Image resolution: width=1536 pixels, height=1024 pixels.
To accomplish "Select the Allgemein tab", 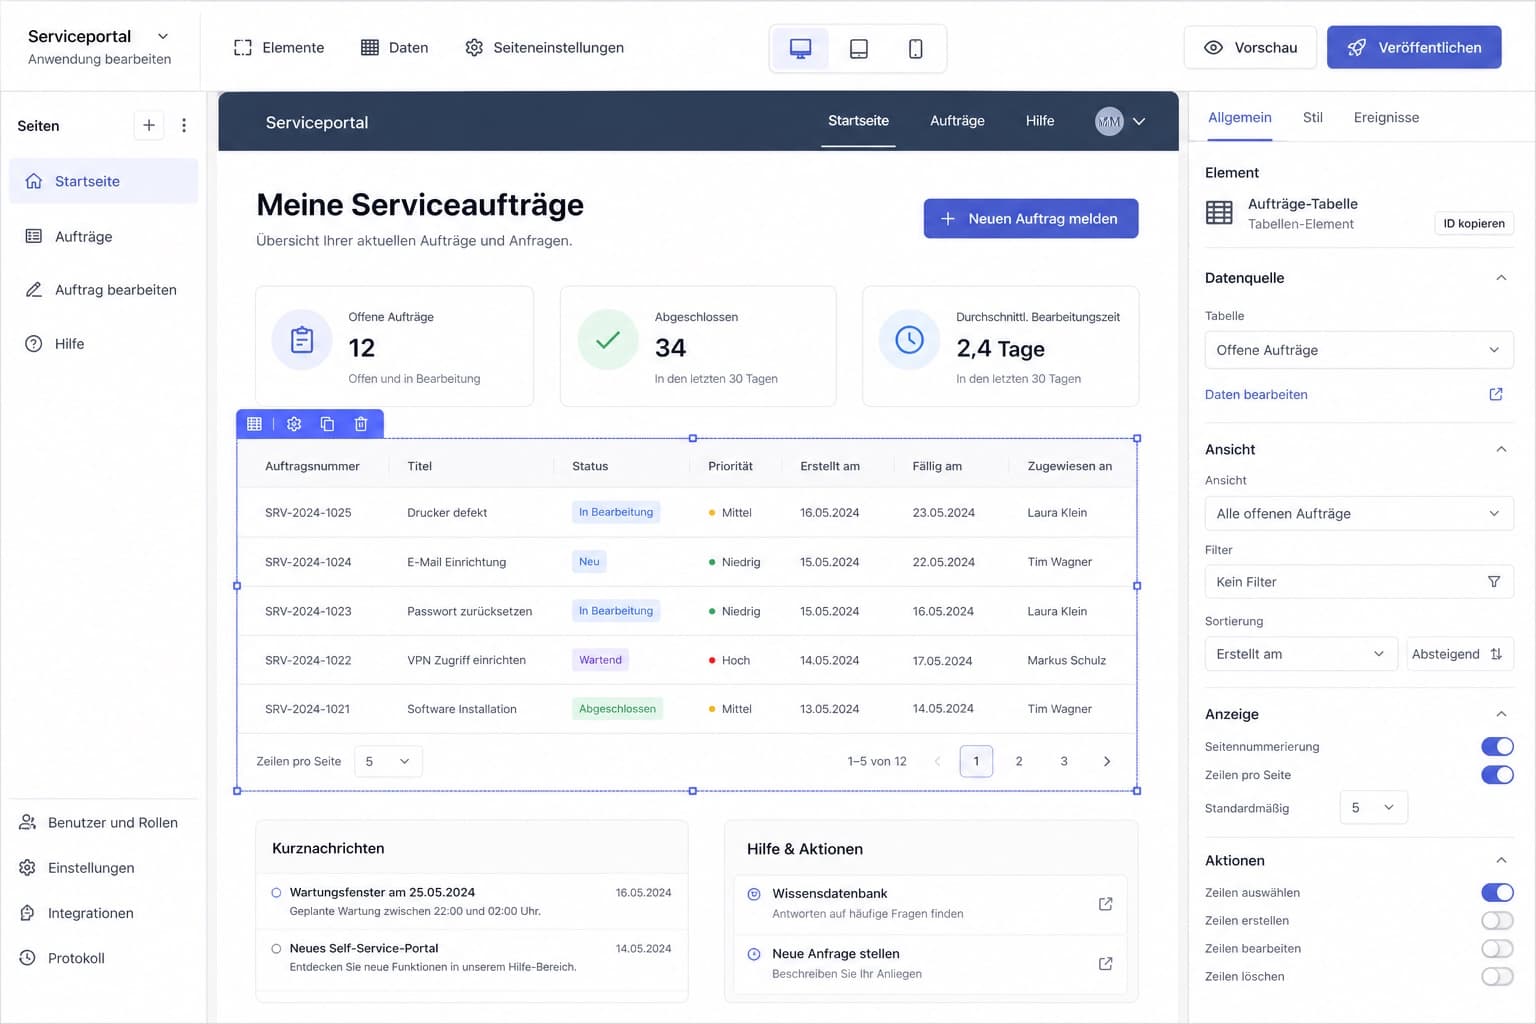I will pyautogui.click(x=1239, y=118).
